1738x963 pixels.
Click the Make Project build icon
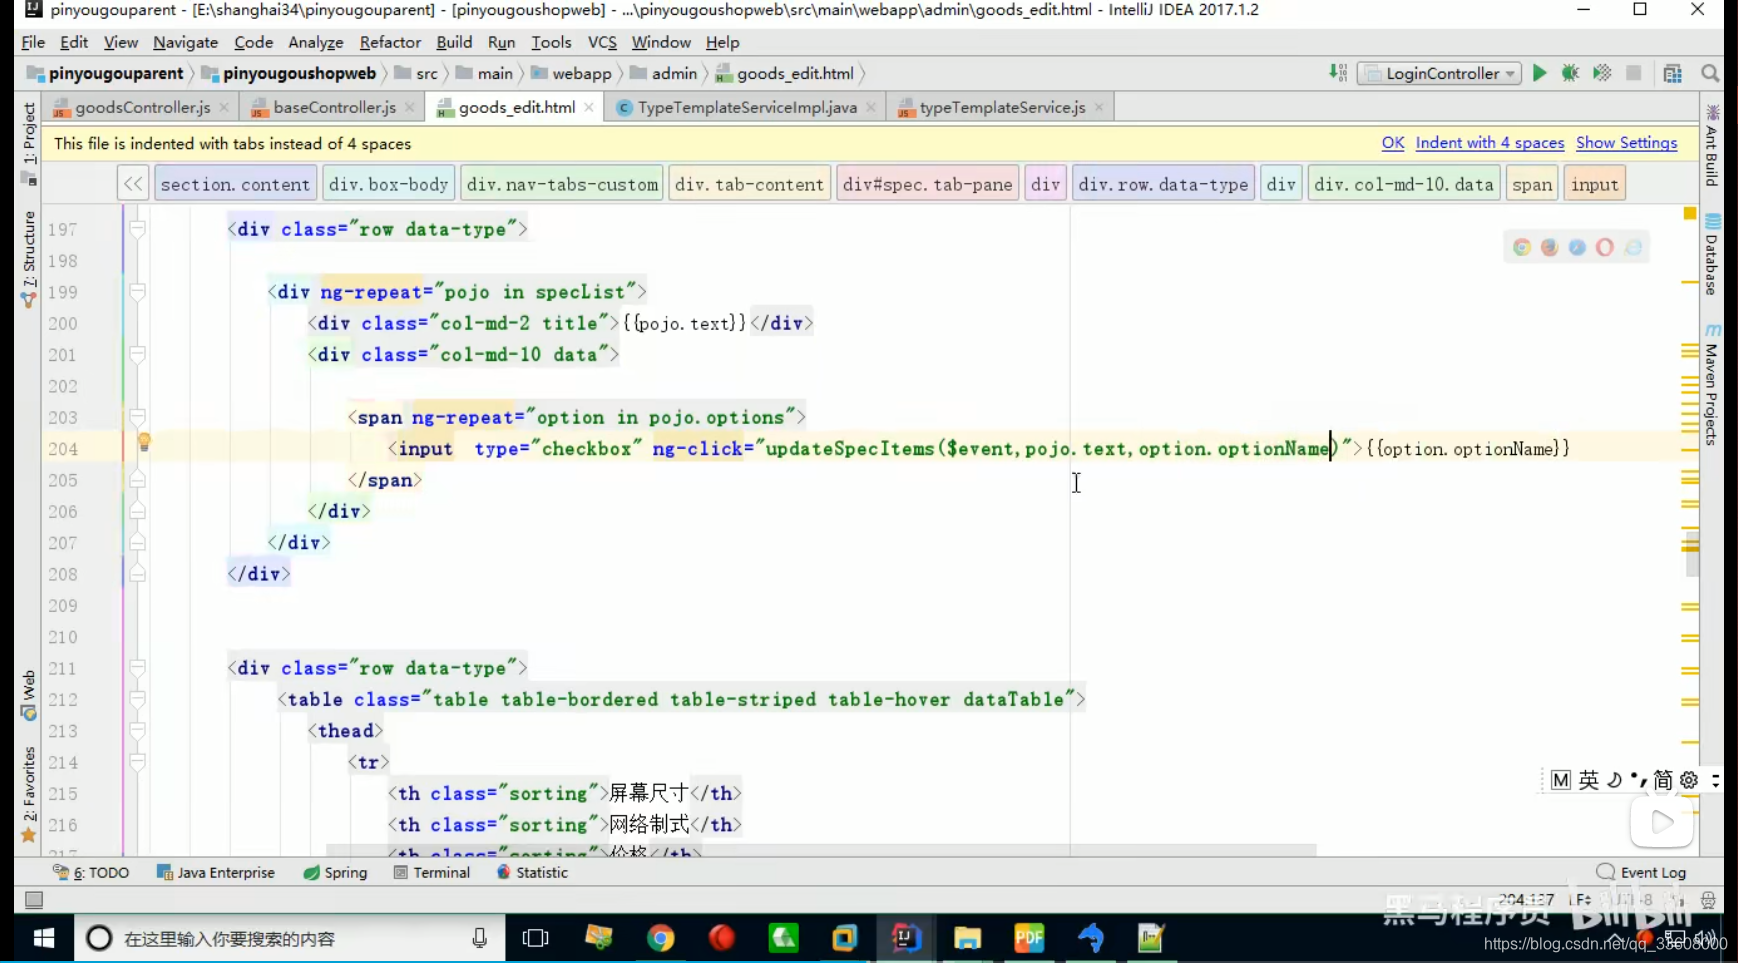pyautogui.click(x=1338, y=73)
